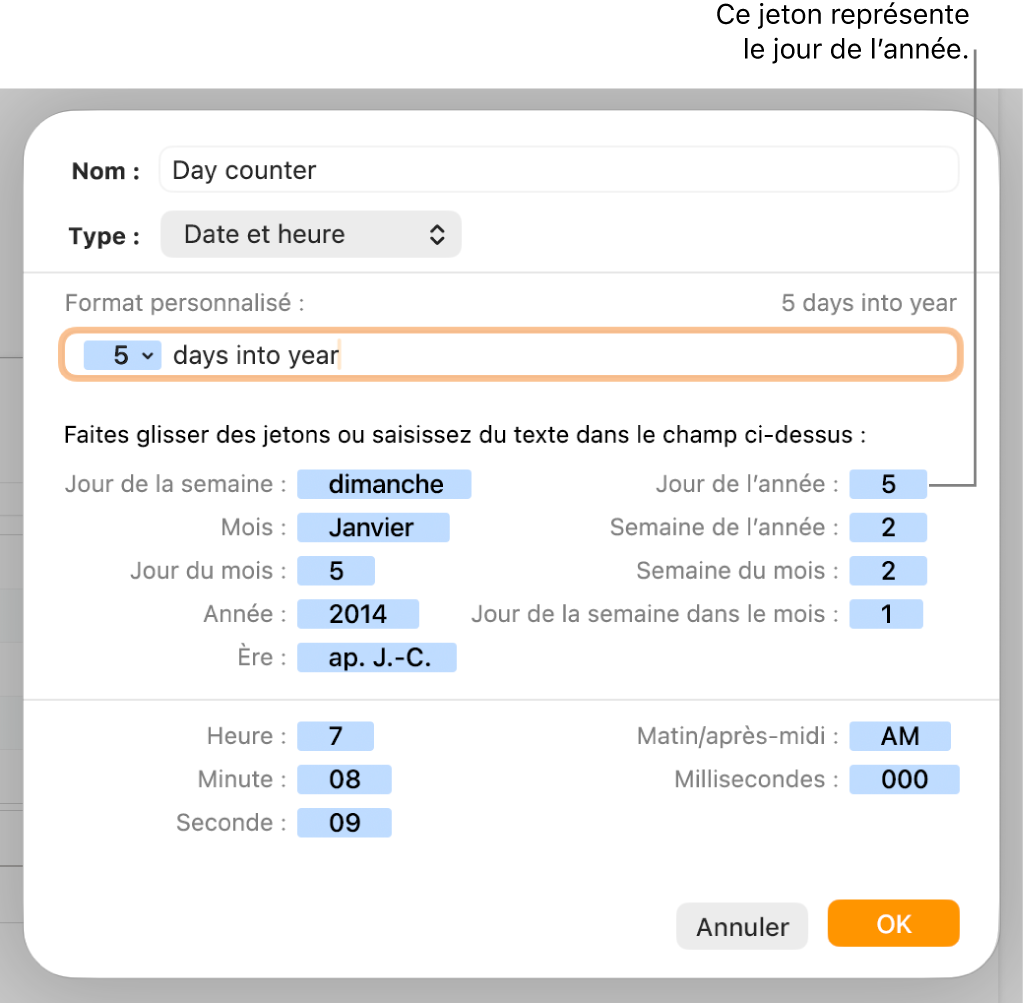Select the "Janvier" month token
Screen dimensions: 1024x1003
click(x=373, y=527)
